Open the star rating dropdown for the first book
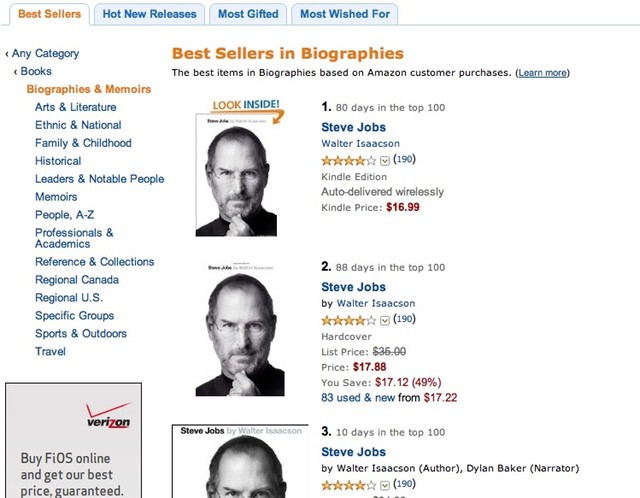Viewport: 640px width, 498px height. [x=385, y=160]
